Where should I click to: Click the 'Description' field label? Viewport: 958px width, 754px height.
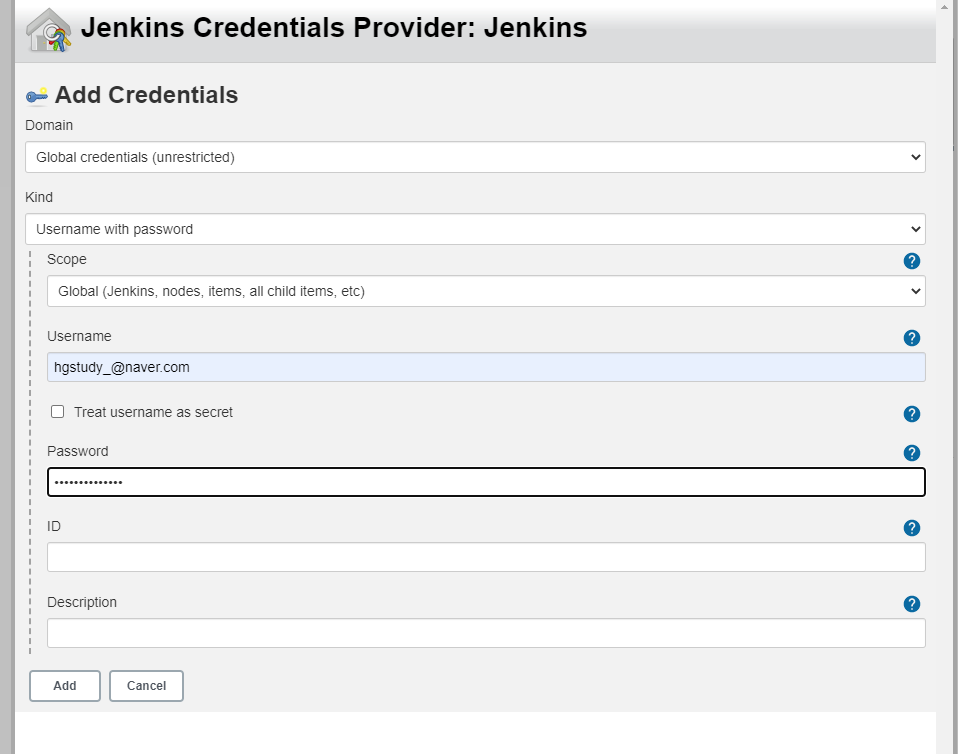tap(82, 602)
